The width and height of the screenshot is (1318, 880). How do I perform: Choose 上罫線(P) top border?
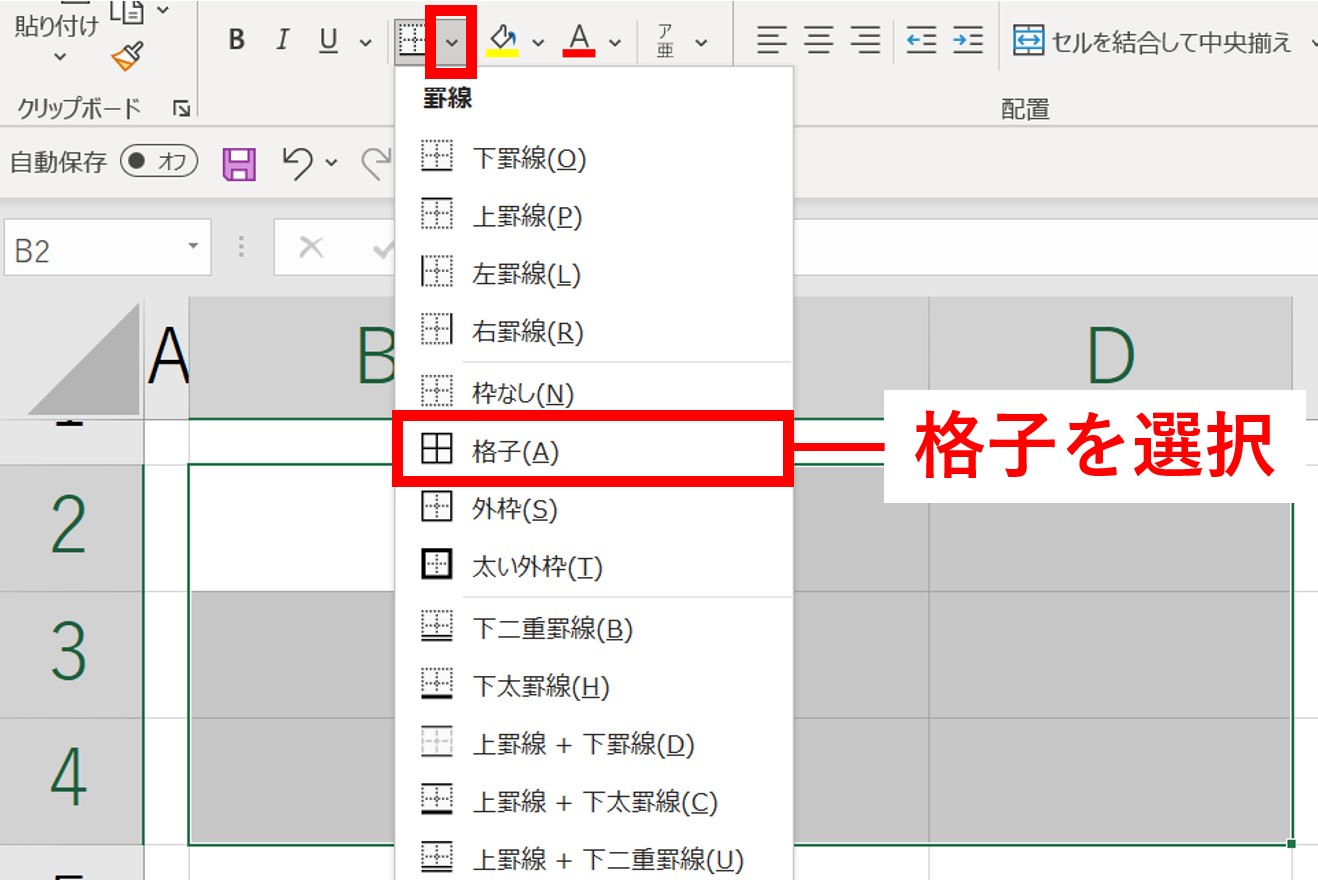tap(594, 216)
